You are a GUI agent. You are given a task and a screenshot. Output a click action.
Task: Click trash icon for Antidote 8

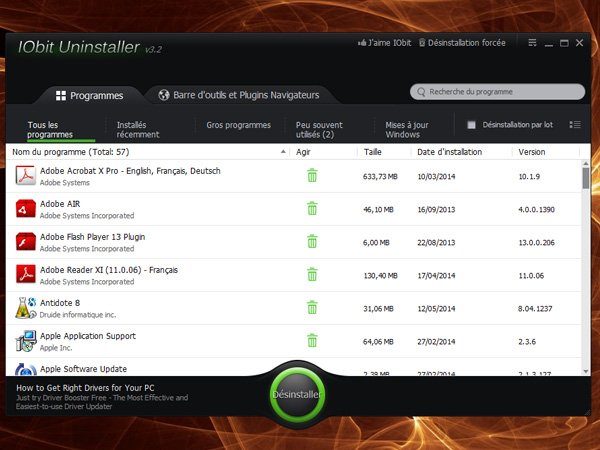click(x=312, y=308)
